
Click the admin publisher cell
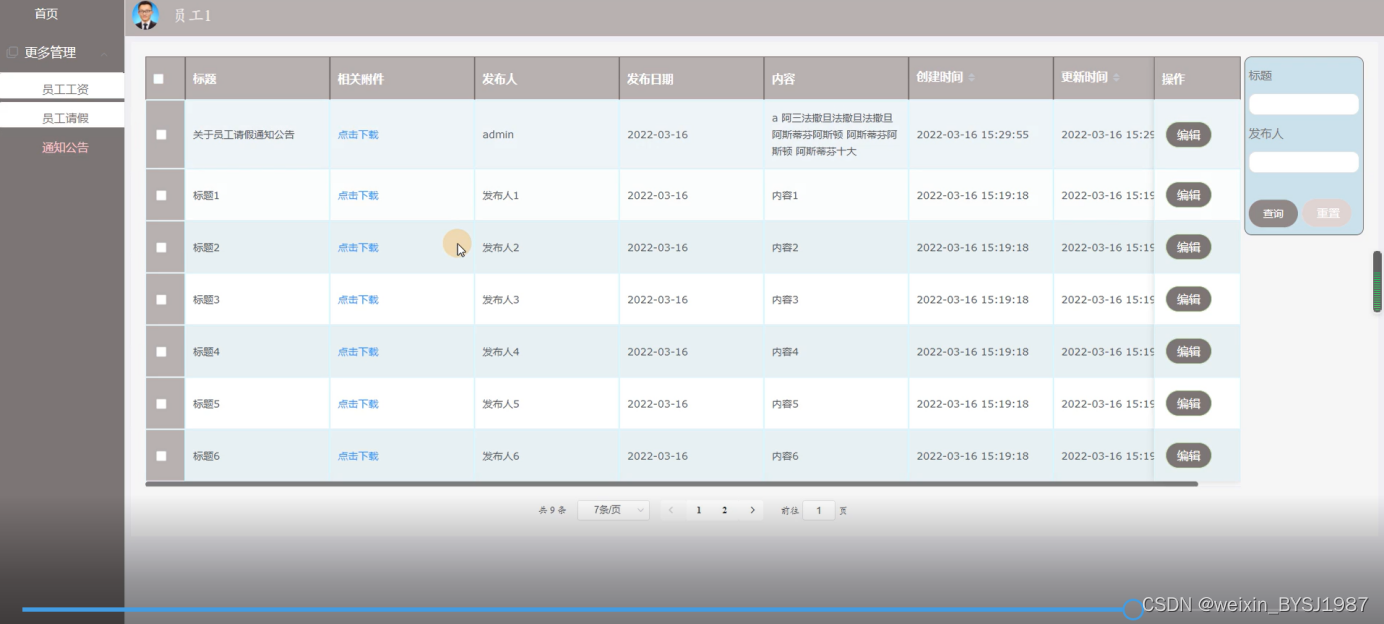(546, 135)
